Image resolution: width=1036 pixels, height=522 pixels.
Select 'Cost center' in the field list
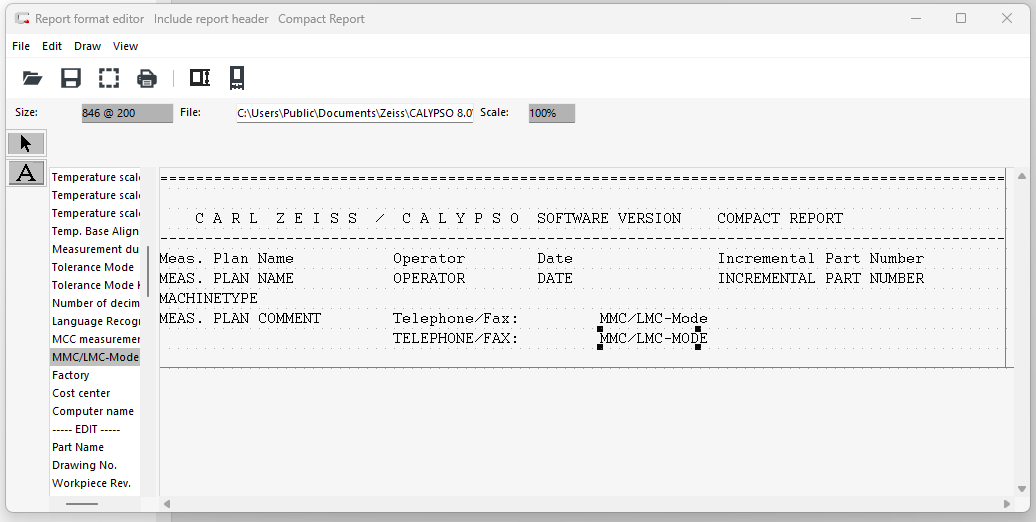pos(81,393)
